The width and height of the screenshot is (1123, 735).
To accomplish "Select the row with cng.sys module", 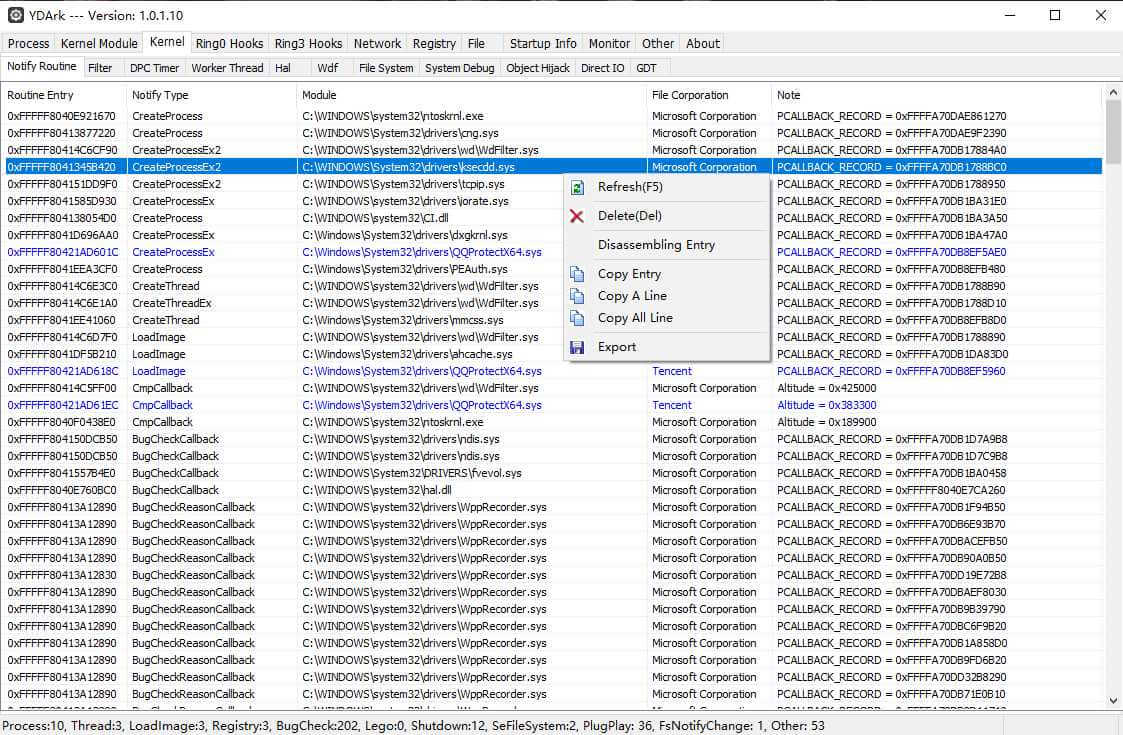I will [553, 133].
